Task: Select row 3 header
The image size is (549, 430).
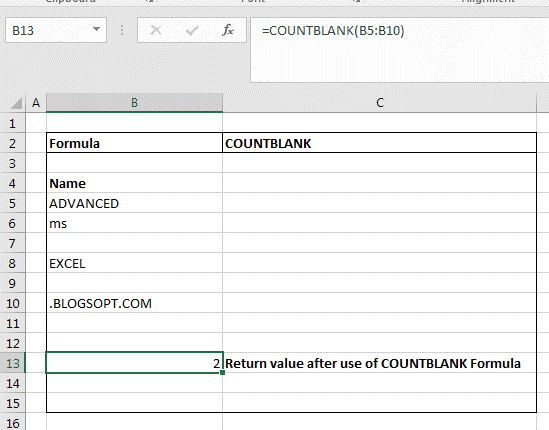Action: point(13,163)
